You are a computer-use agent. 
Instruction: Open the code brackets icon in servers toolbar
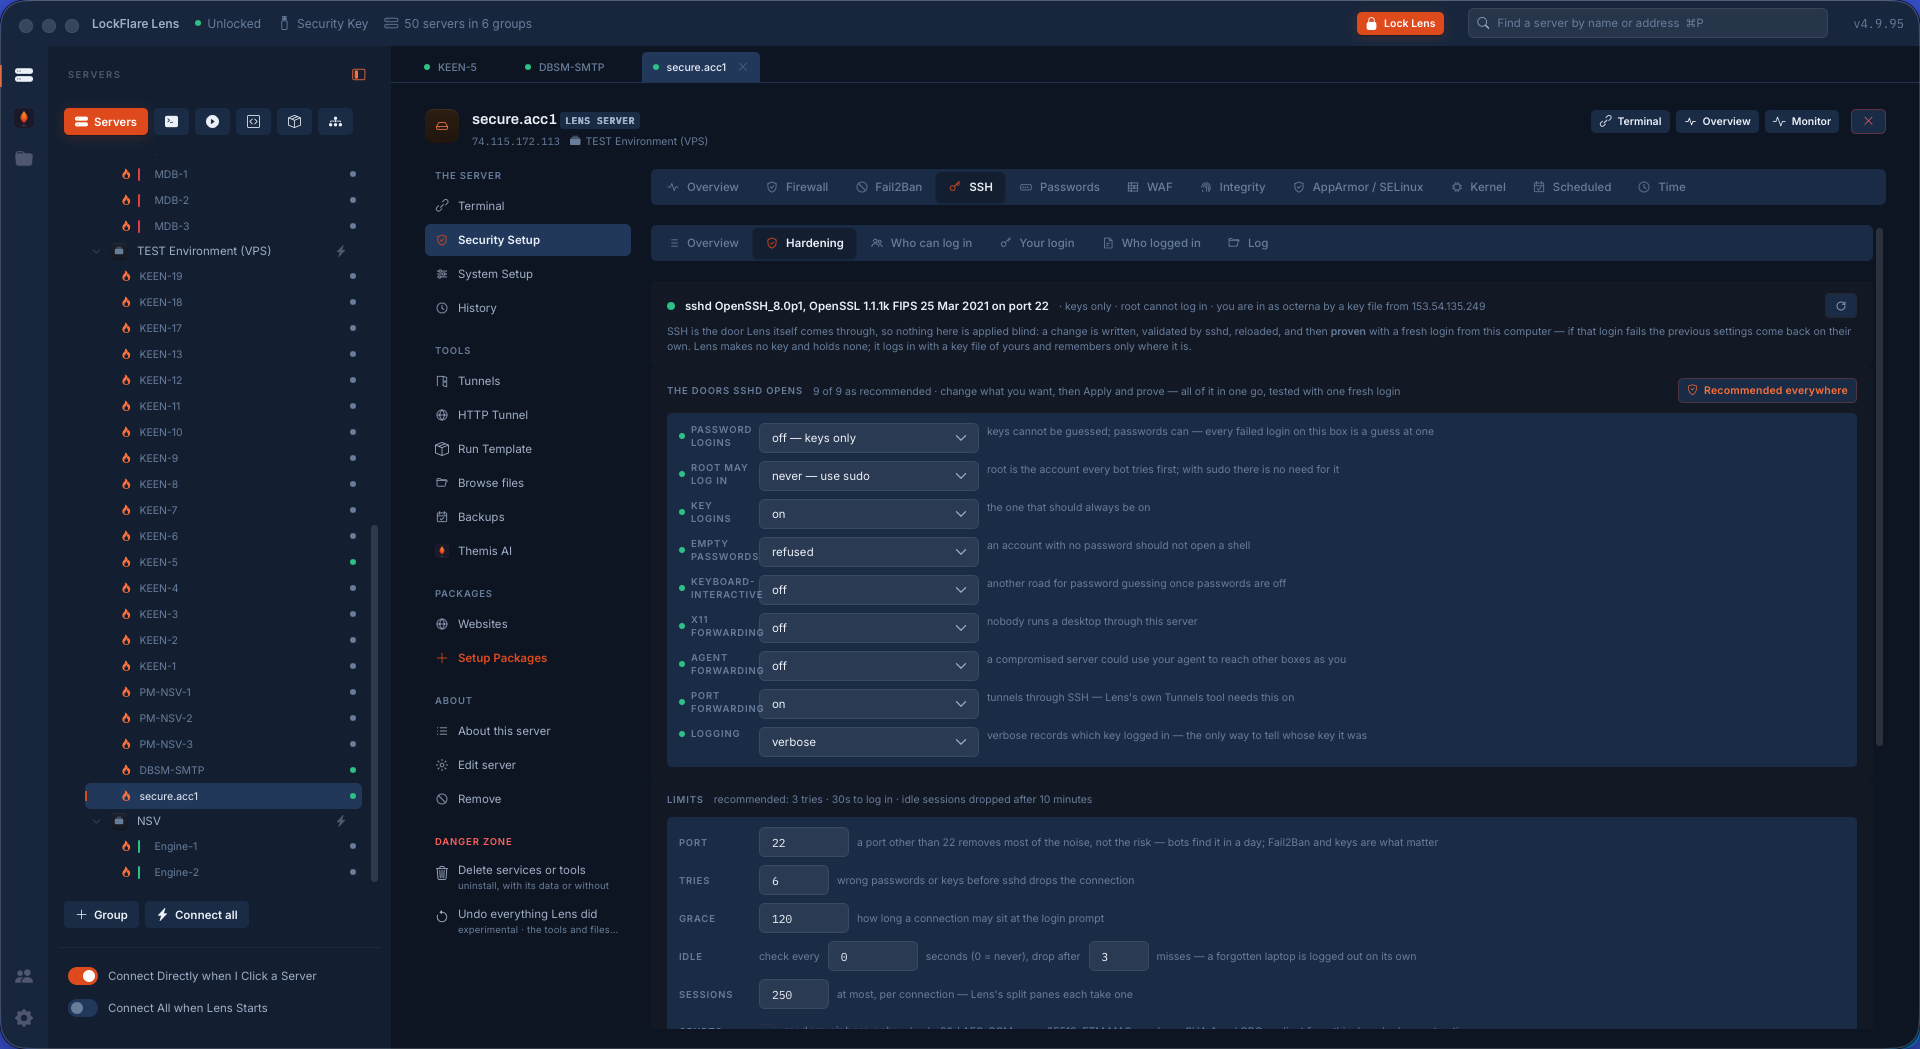click(x=254, y=122)
